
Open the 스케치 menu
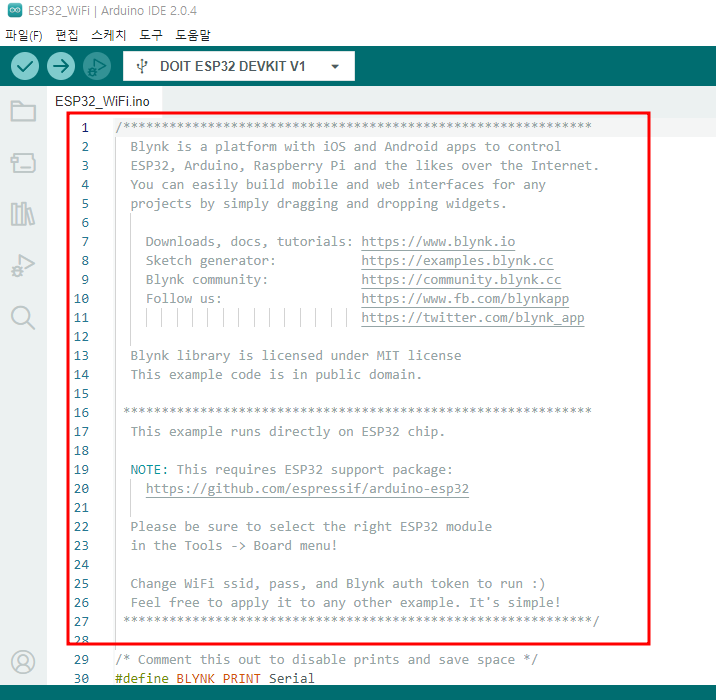[x=109, y=35]
